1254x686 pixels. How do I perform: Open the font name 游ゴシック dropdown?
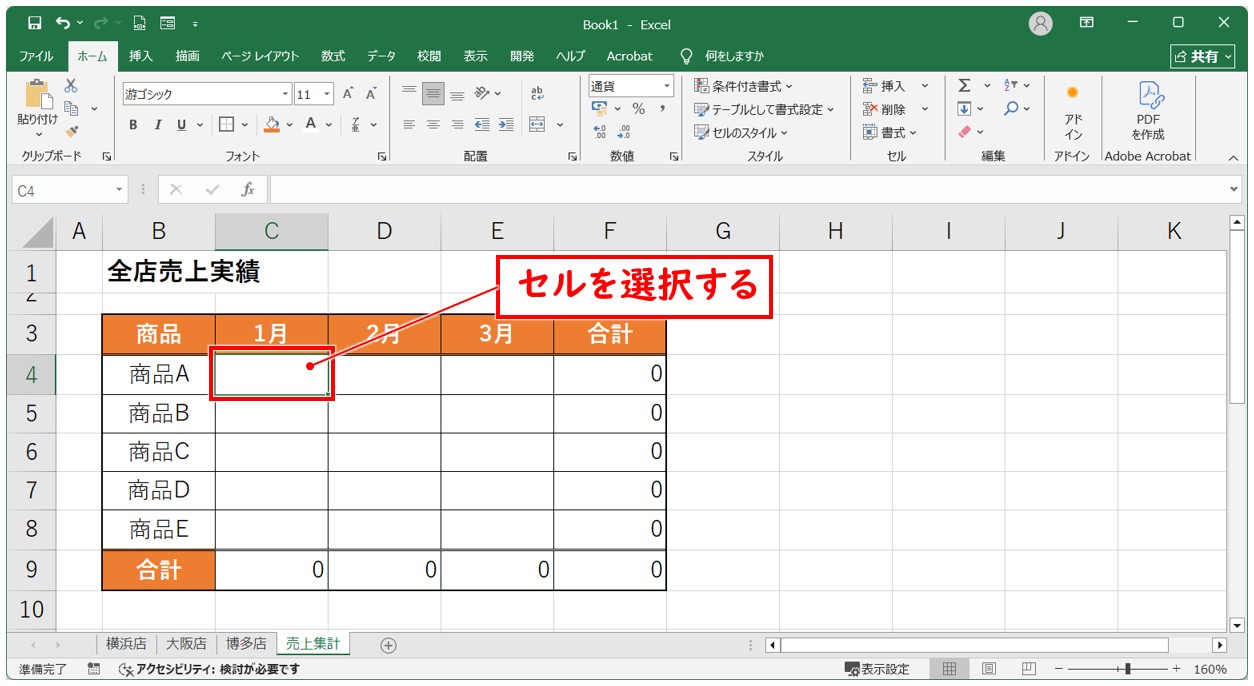click(285, 94)
